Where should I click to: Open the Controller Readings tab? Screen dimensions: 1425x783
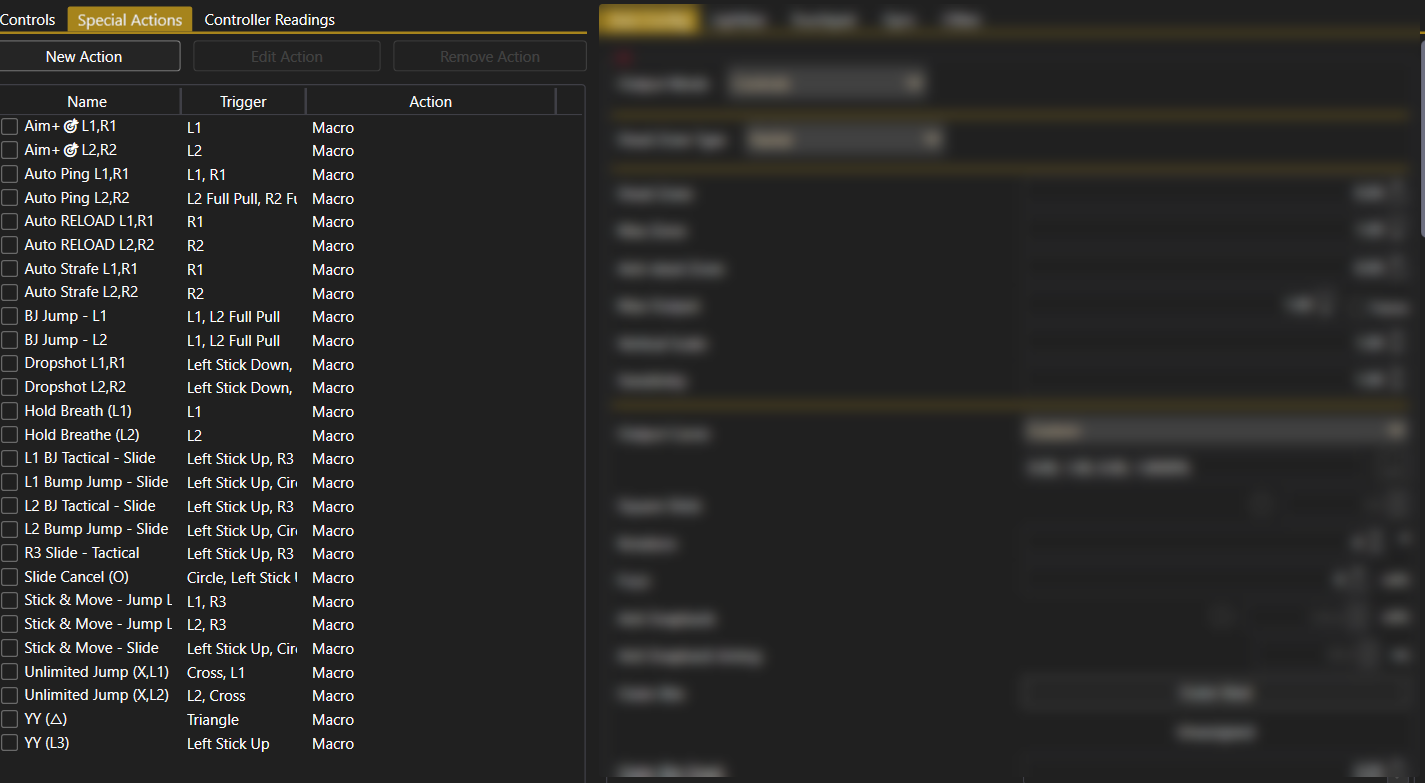point(269,18)
